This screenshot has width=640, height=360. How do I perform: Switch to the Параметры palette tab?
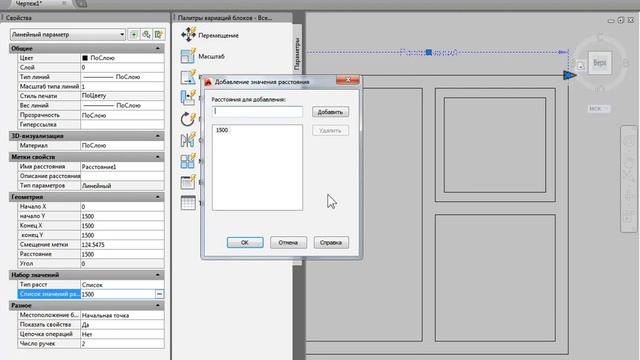(x=297, y=53)
